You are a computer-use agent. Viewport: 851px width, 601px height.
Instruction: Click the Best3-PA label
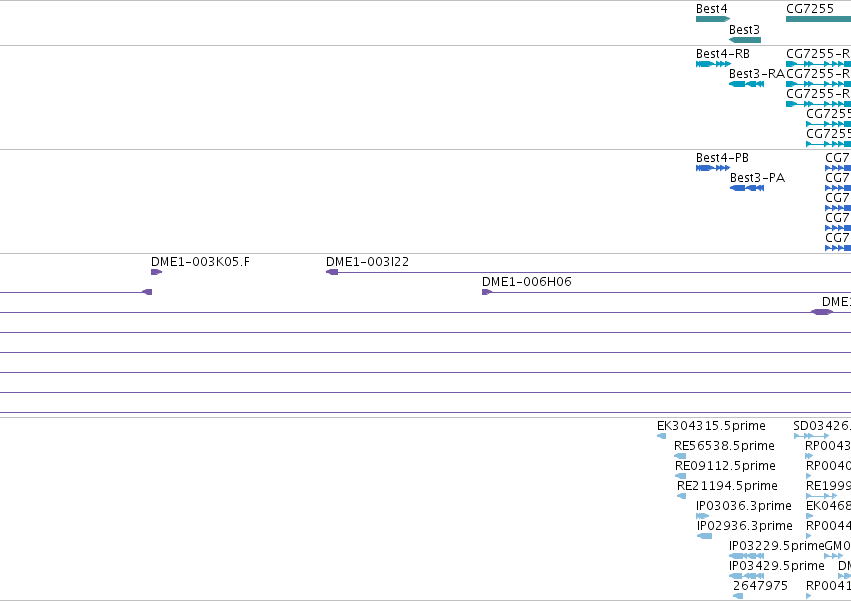757,178
